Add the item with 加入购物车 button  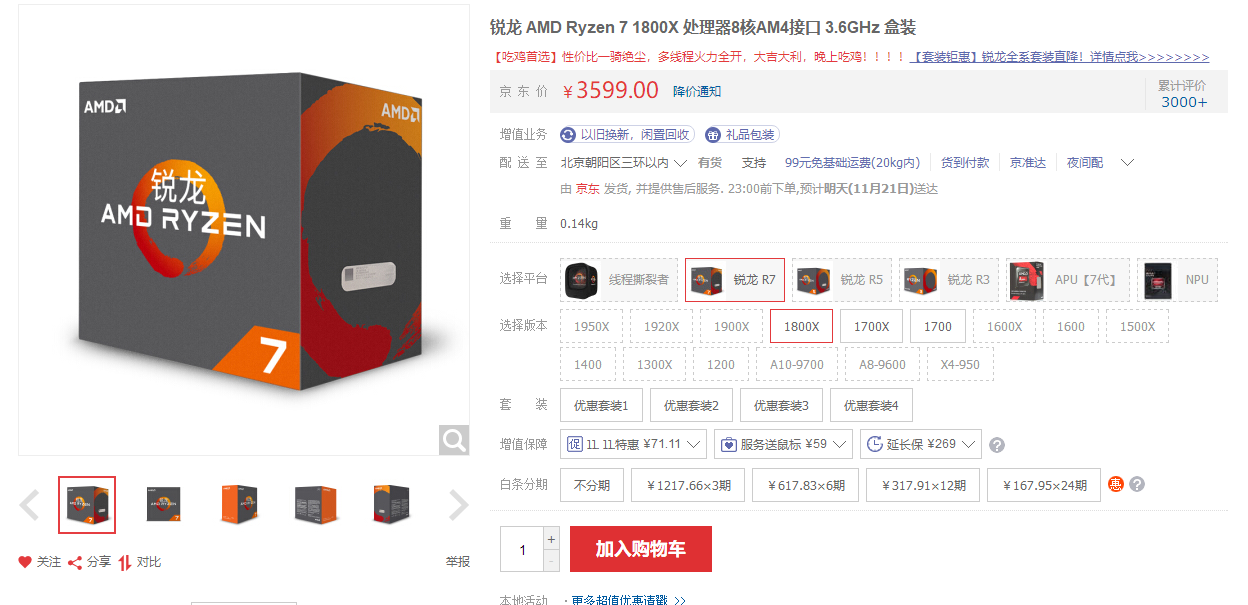(641, 549)
